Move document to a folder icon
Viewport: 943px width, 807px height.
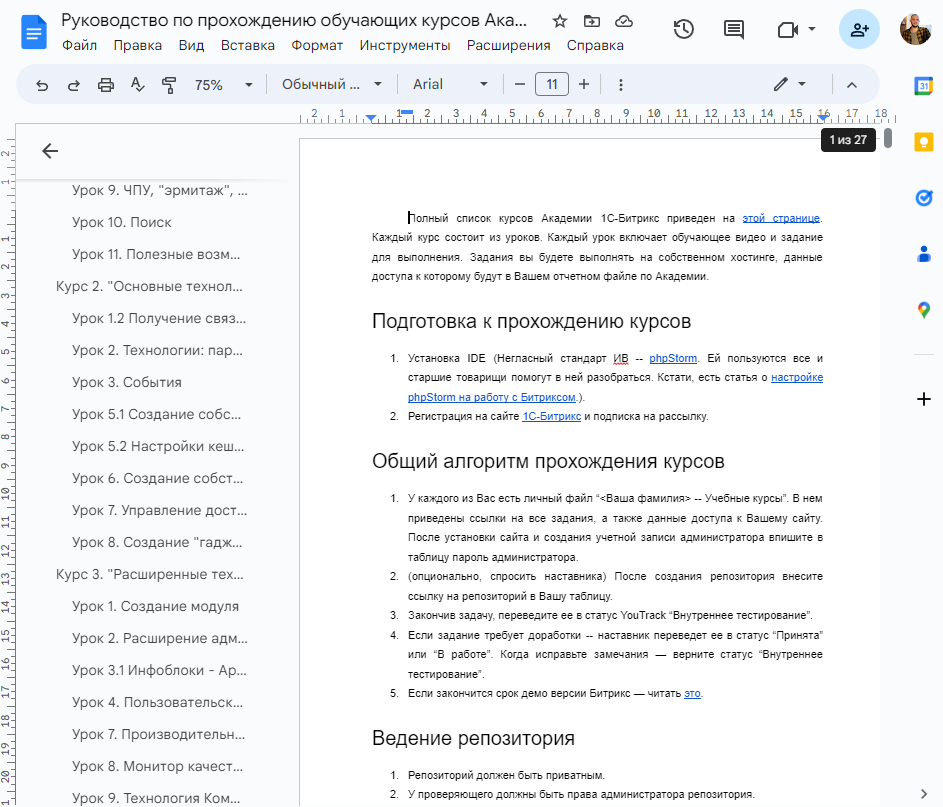point(592,22)
